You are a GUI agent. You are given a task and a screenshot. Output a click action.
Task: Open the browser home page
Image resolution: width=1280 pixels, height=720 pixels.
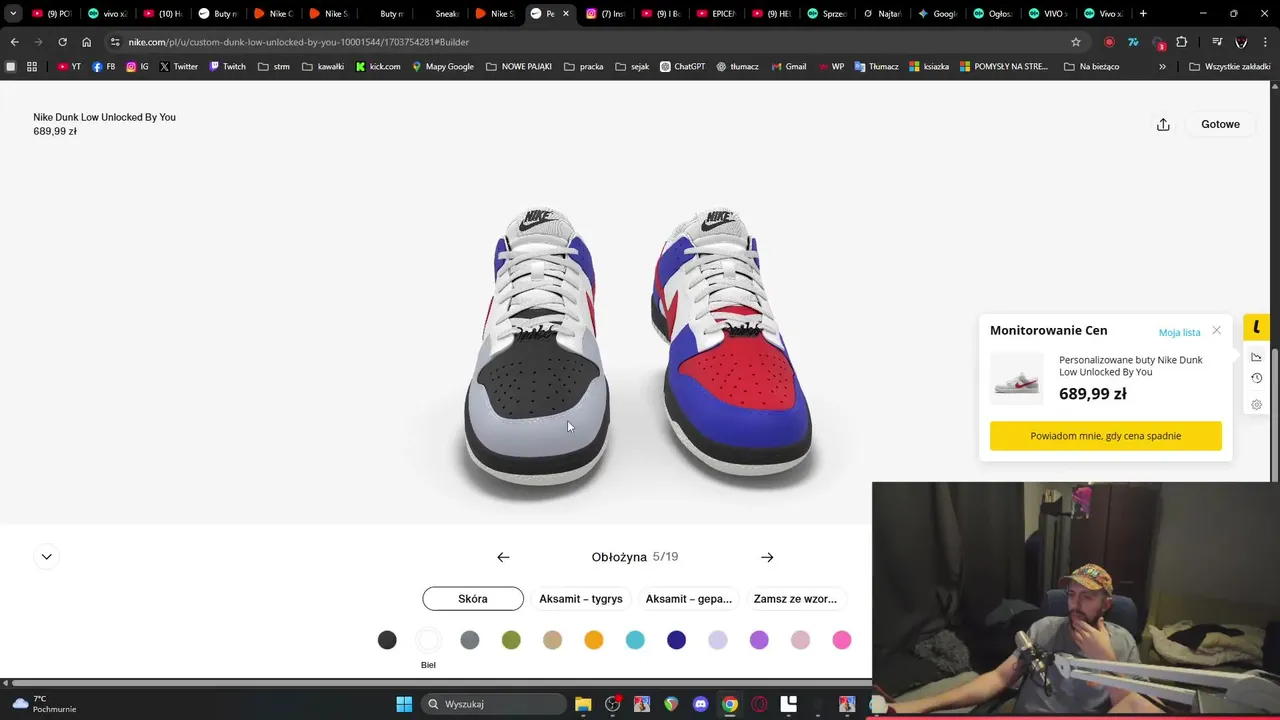(x=86, y=42)
